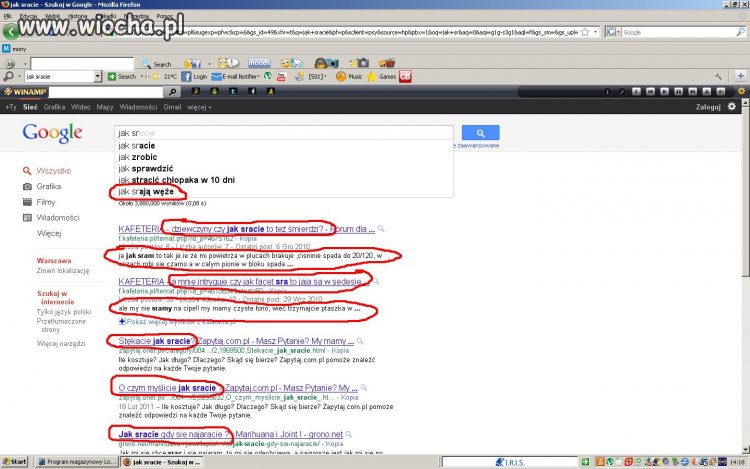Click the I.R.I.S. taskbar toolbar
The height and width of the screenshot is (469, 750).
coord(509,462)
